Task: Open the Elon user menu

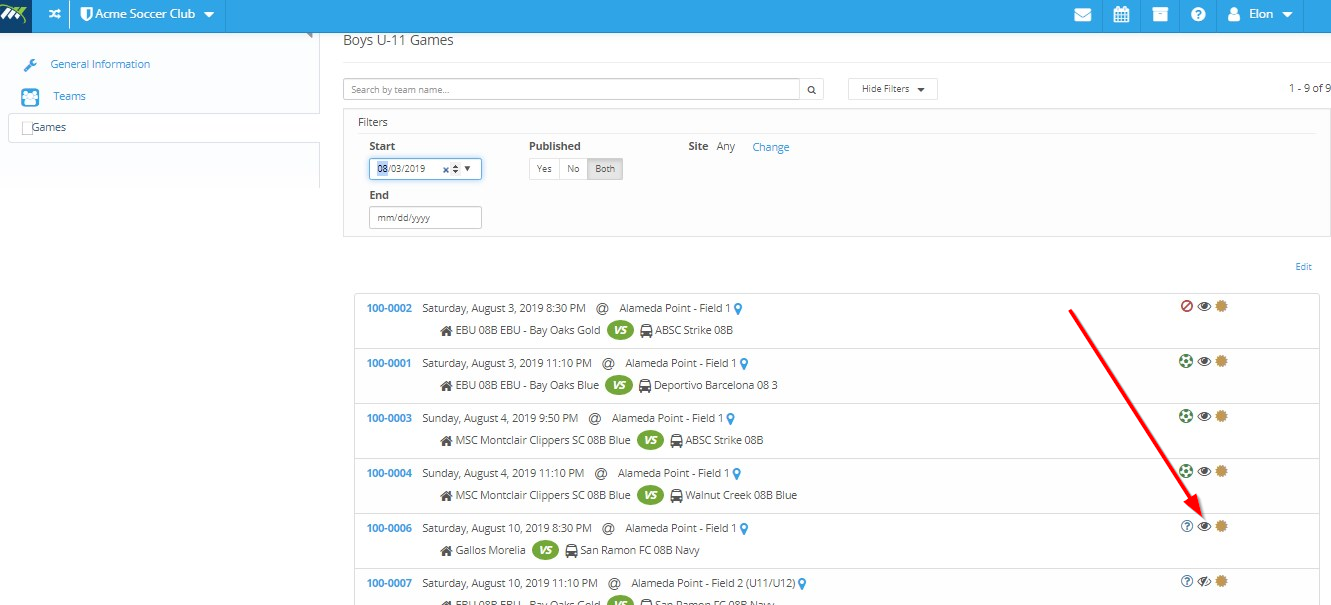Action: (1260, 15)
